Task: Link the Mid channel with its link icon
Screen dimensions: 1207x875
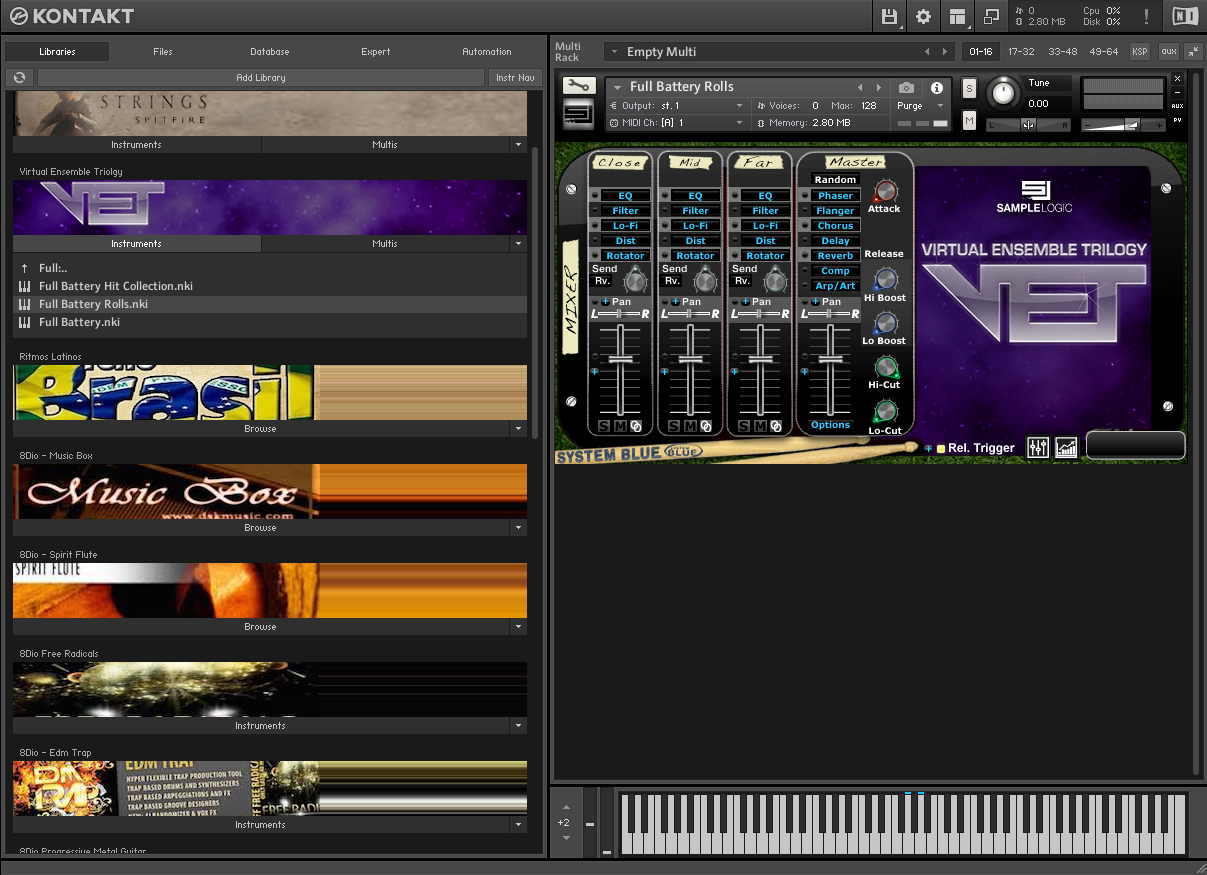Action: [706, 426]
